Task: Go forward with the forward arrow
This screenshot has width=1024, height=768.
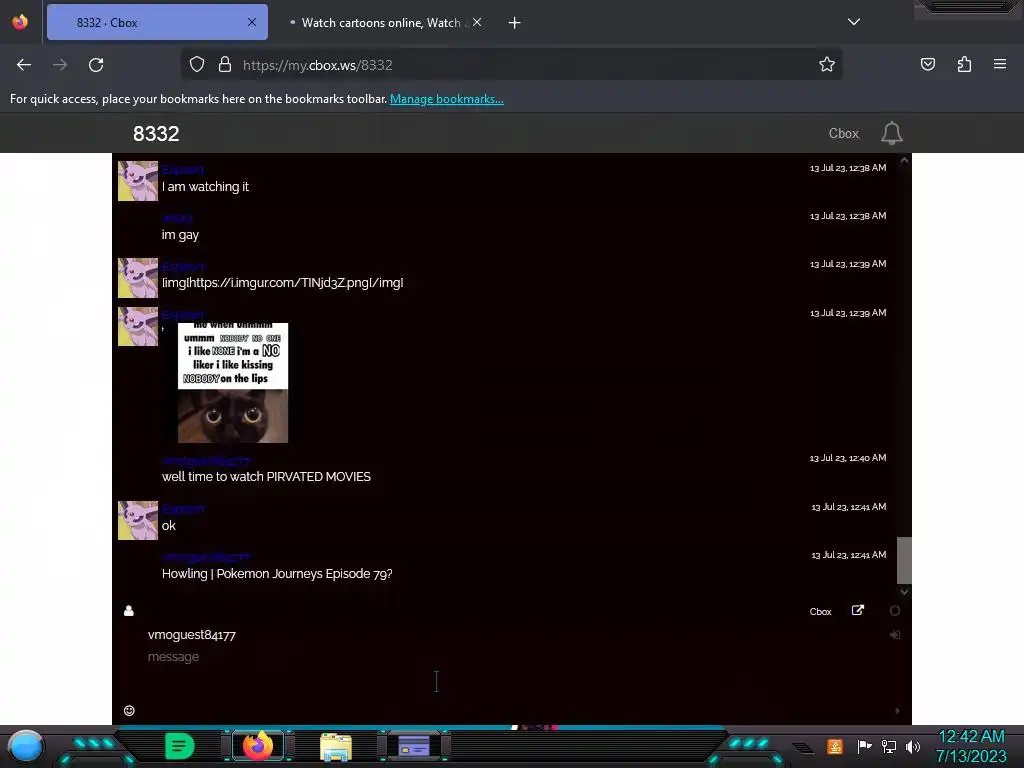Action: [60, 65]
